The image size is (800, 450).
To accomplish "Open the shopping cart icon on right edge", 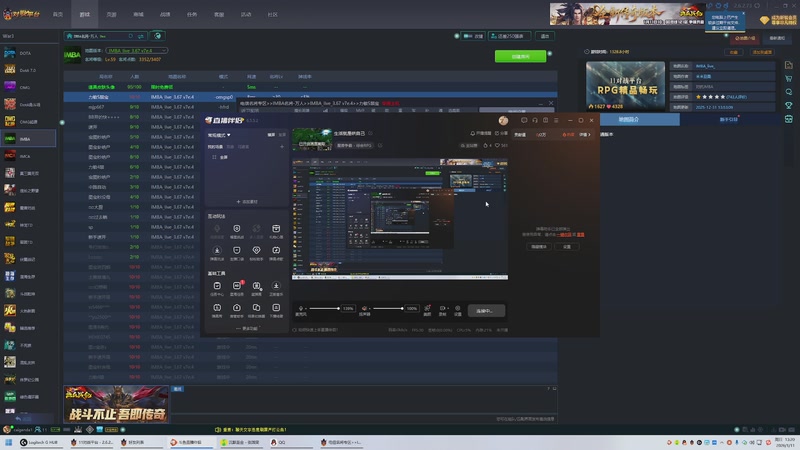I will [x=789, y=79].
